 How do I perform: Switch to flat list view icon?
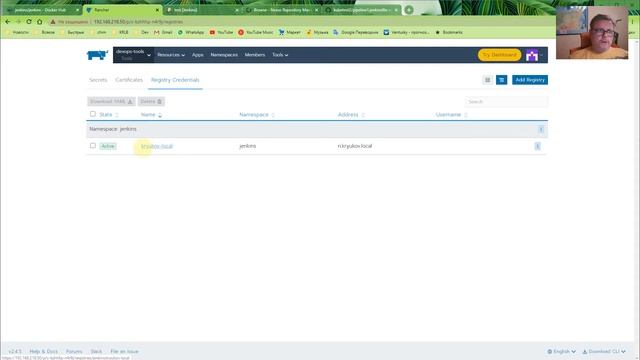point(487,80)
